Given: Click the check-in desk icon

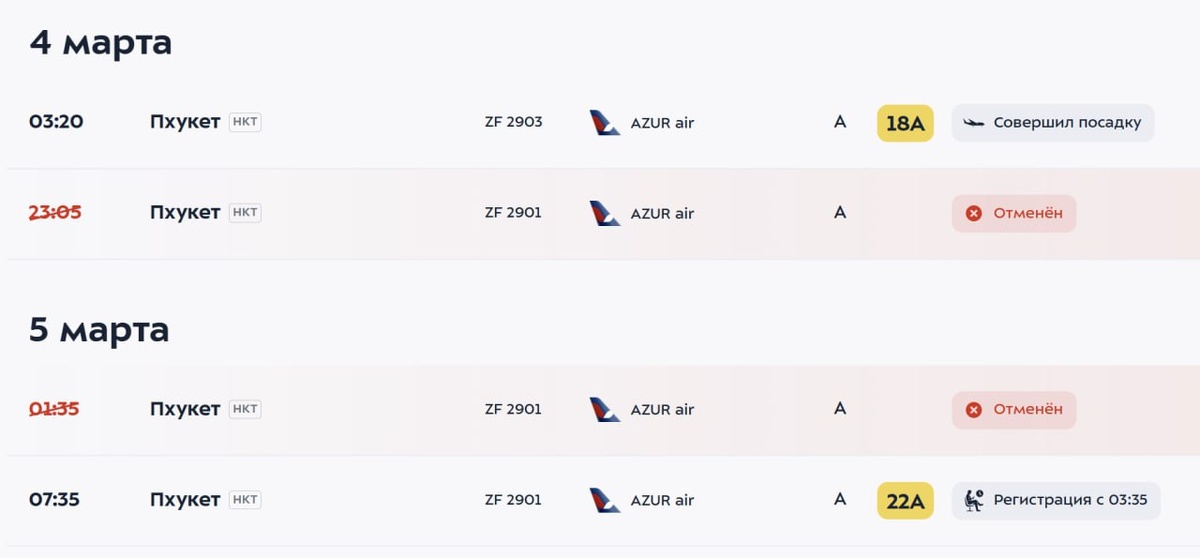Looking at the screenshot, I should pyautogui.click(x=974, y=500).
